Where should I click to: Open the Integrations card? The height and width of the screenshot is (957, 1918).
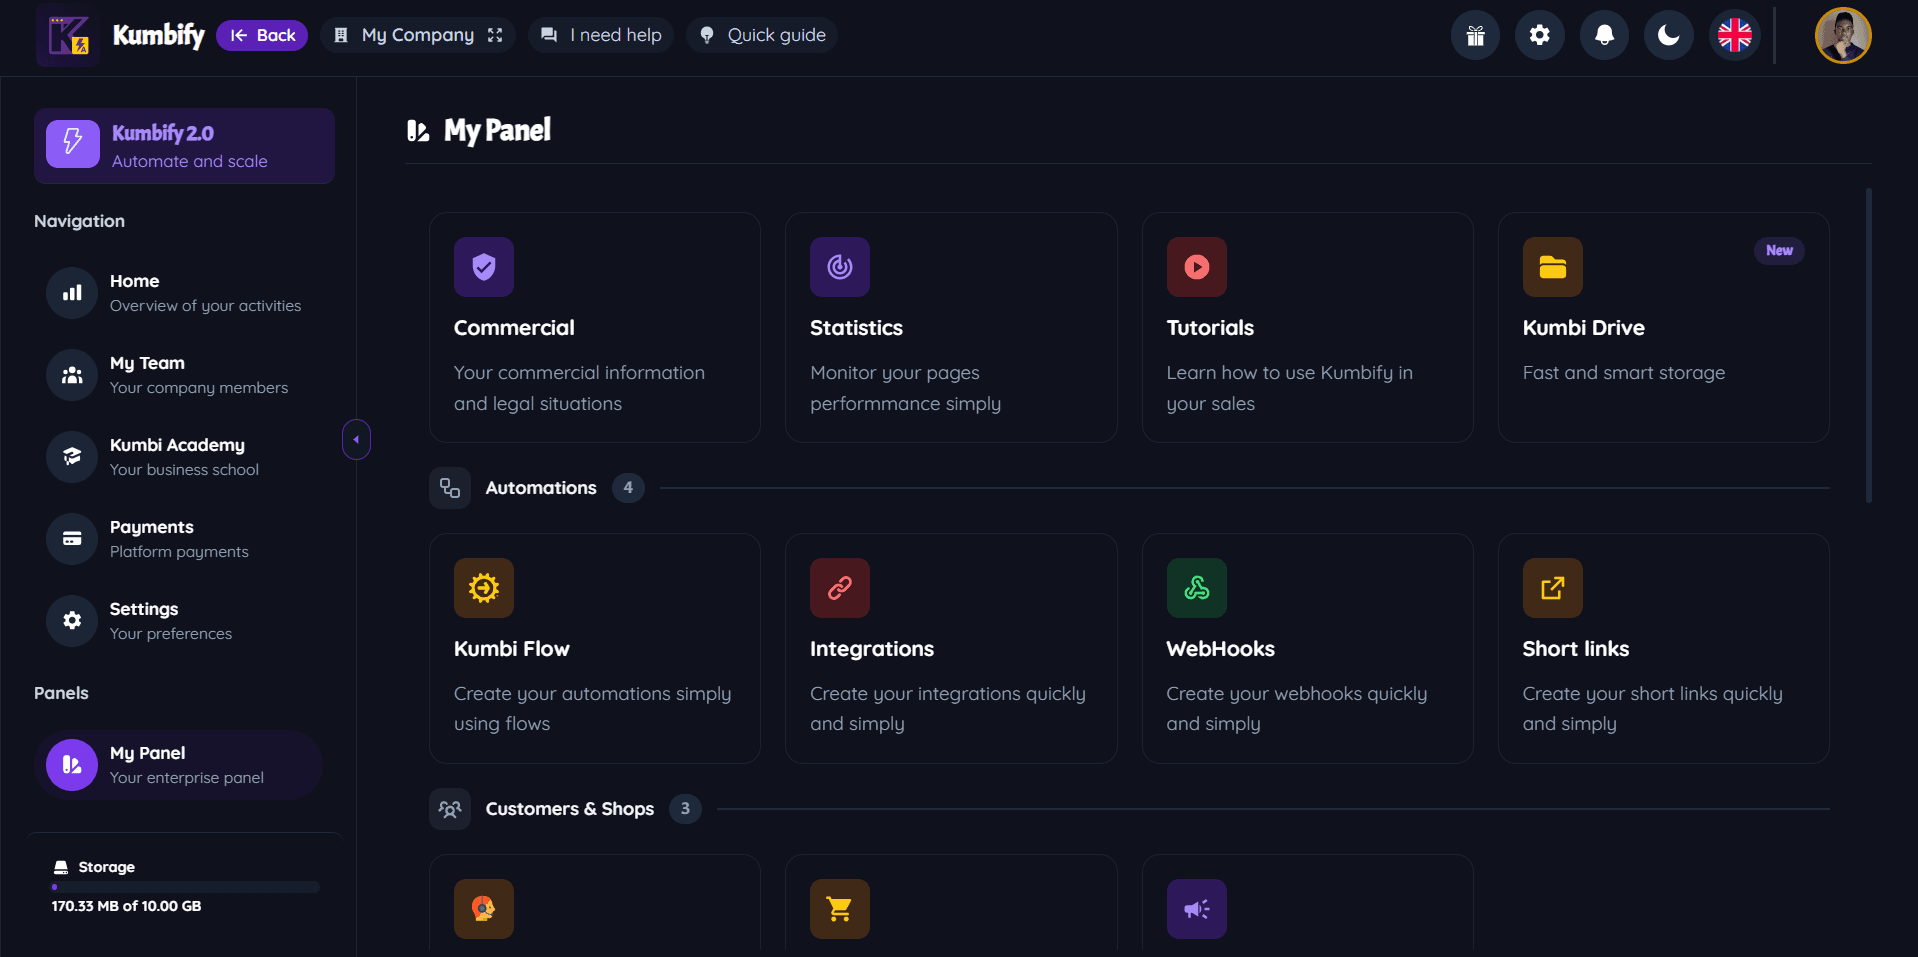[x=951, y=648]
